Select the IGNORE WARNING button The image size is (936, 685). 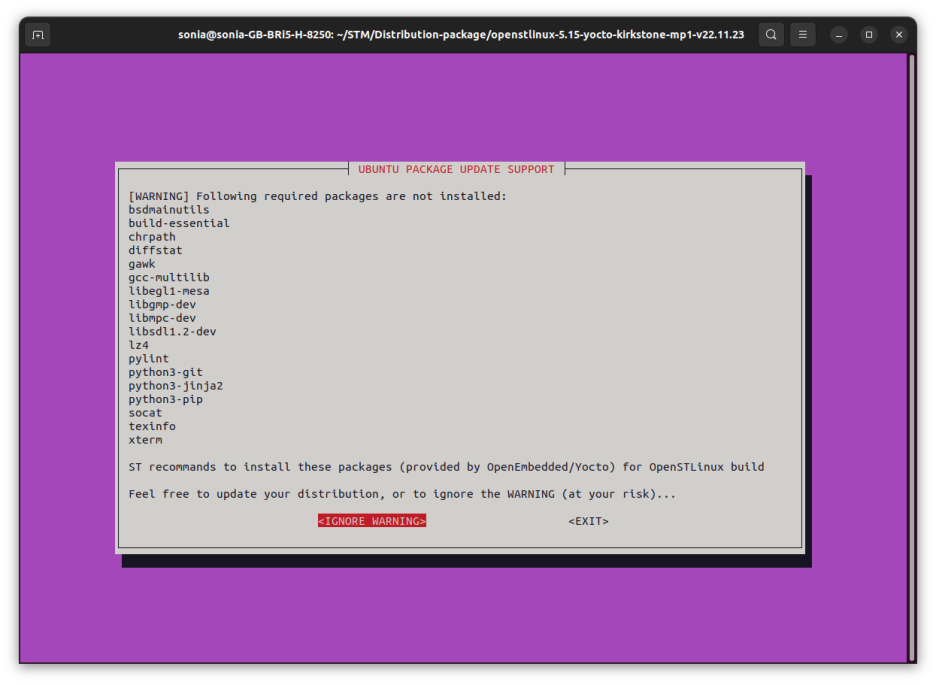point(372,521)
